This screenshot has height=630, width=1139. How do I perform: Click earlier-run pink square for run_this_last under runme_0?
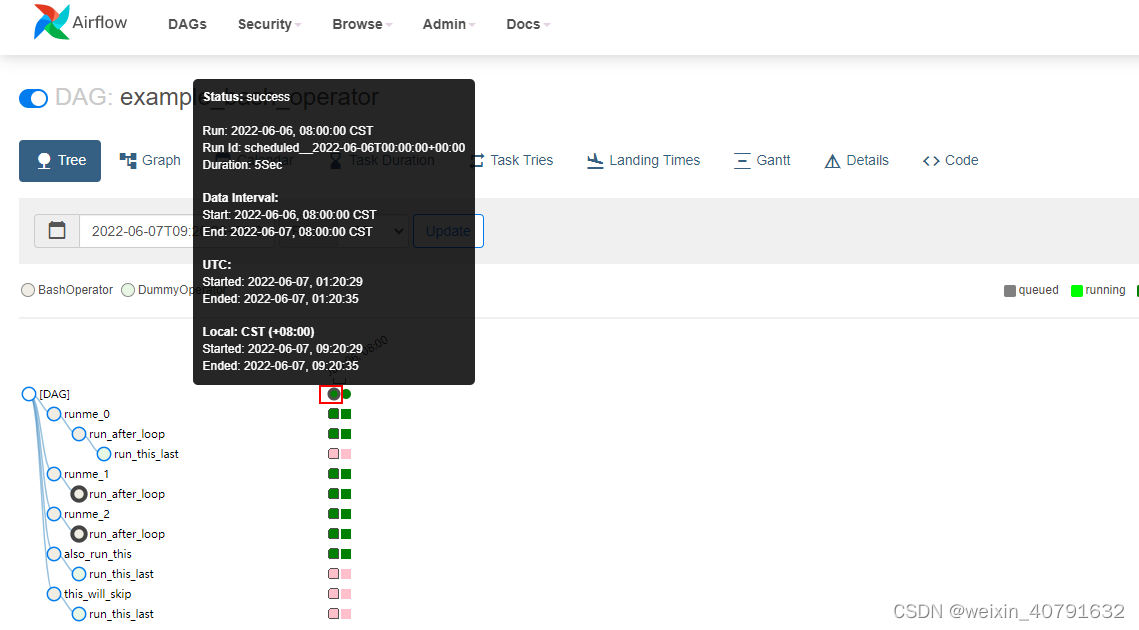coord(333,454)
